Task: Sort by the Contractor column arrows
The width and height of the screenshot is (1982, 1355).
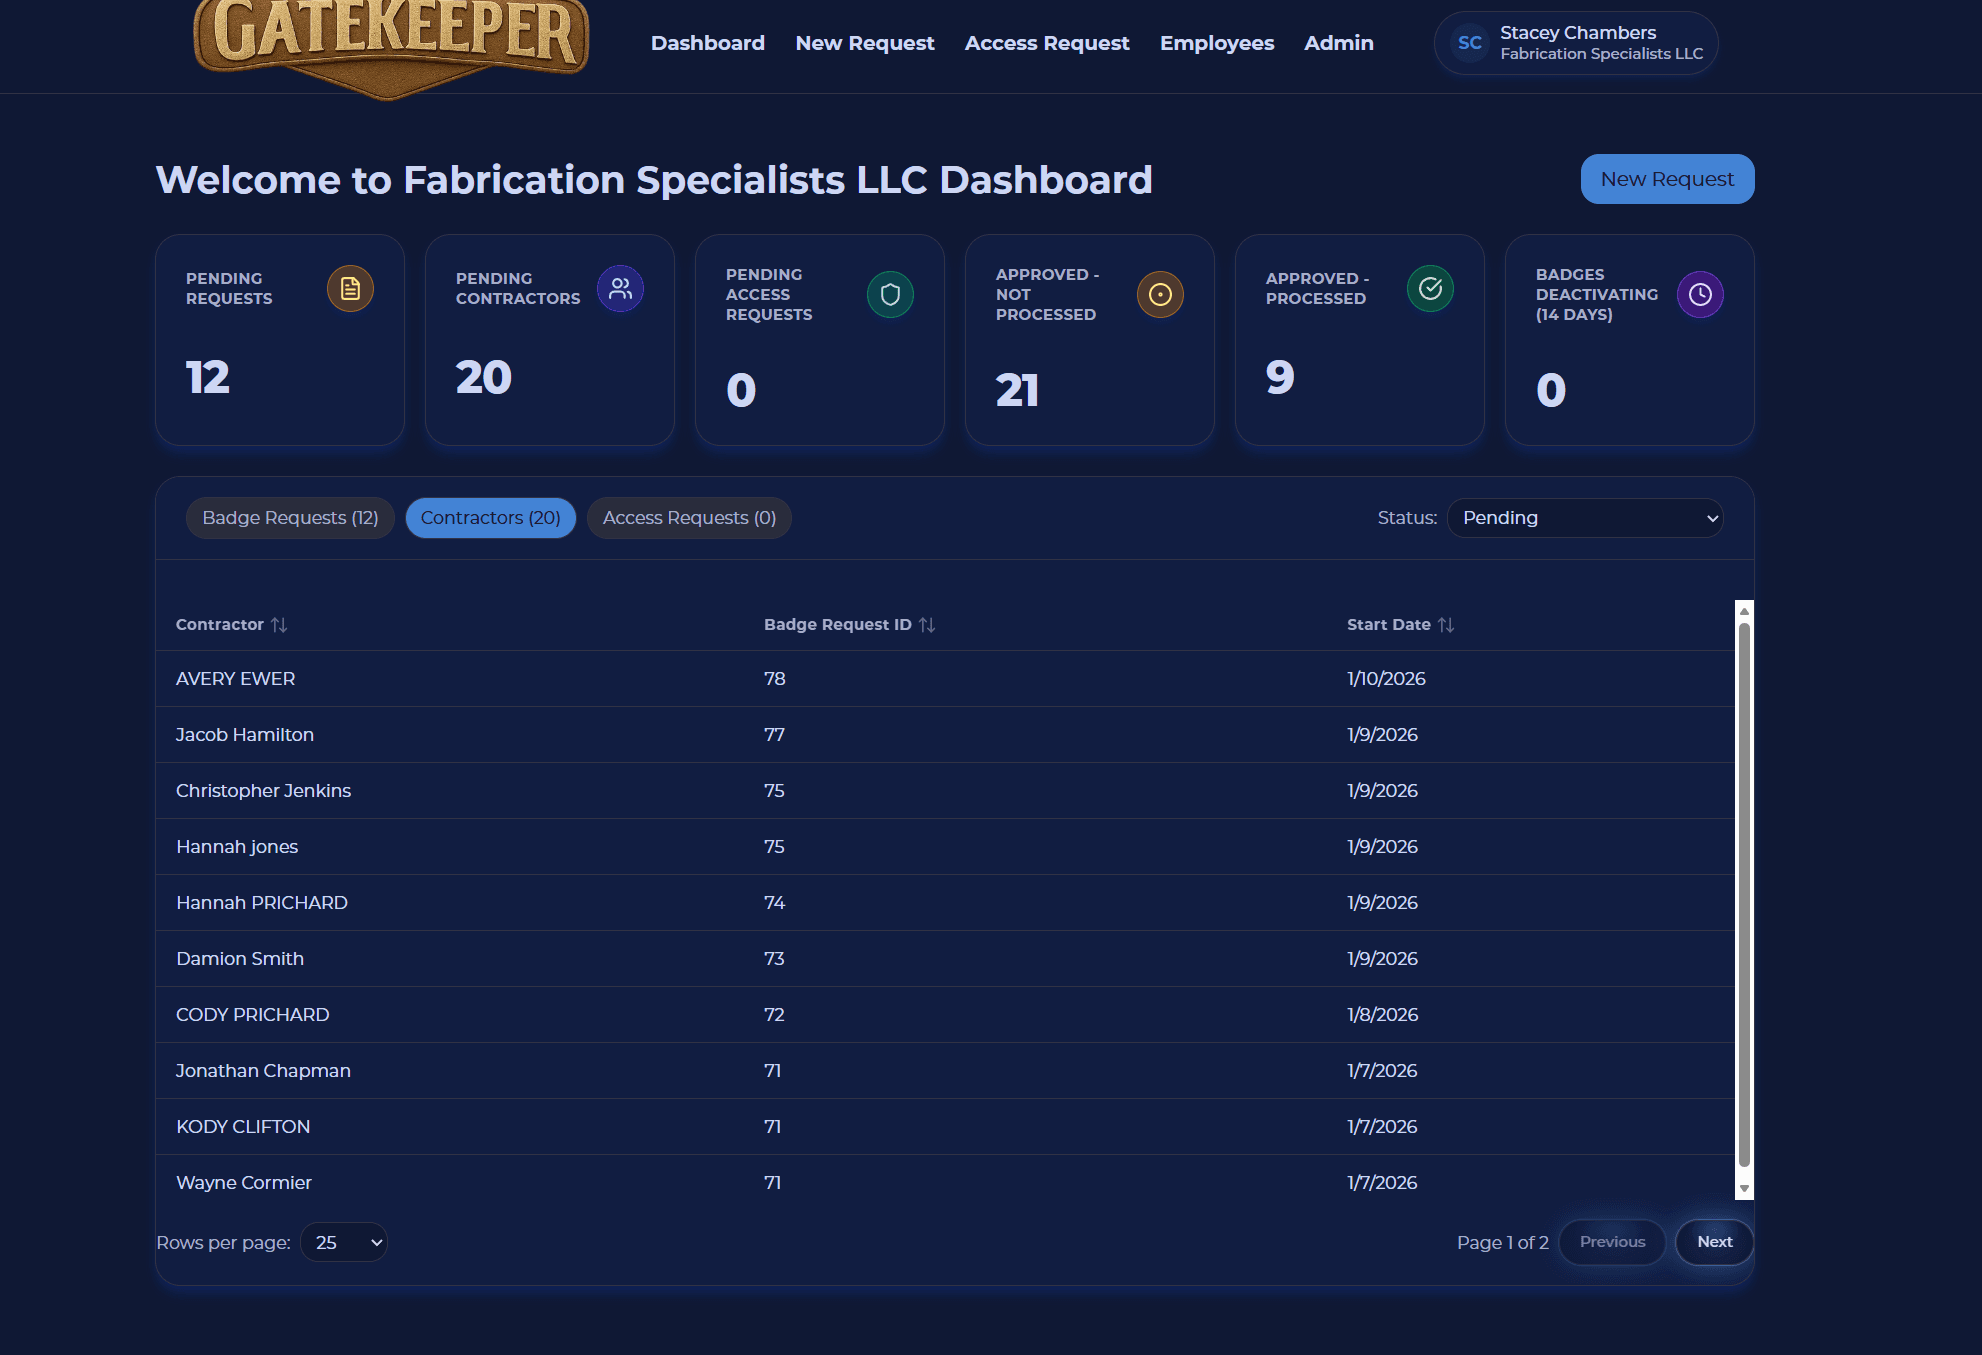Action: pyautogui.click(x=279, y=625)
